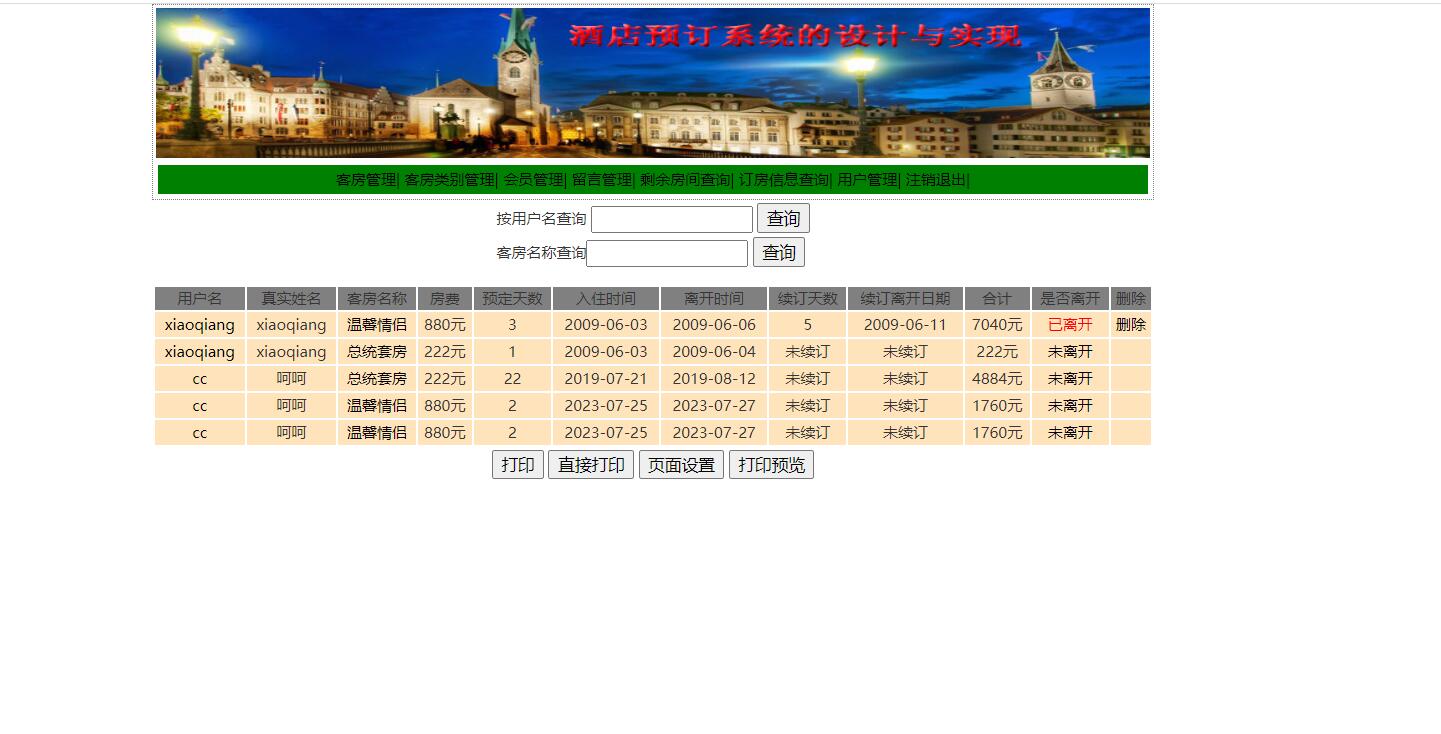The image size is (1441, 734).
Task: Click the 打印 button
Action: (518, 465)
